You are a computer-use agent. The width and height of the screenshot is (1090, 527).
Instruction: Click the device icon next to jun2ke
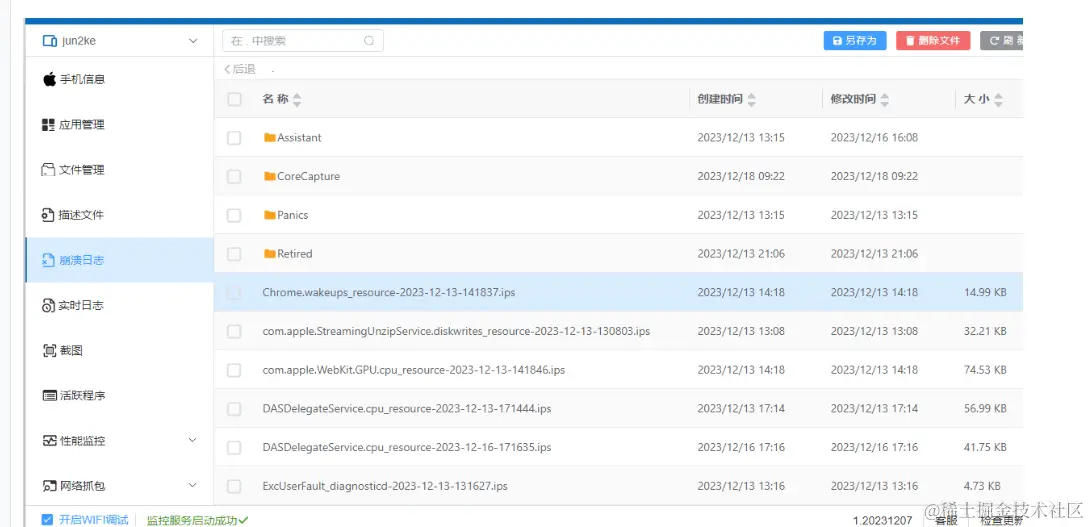[x=49, y=41]
